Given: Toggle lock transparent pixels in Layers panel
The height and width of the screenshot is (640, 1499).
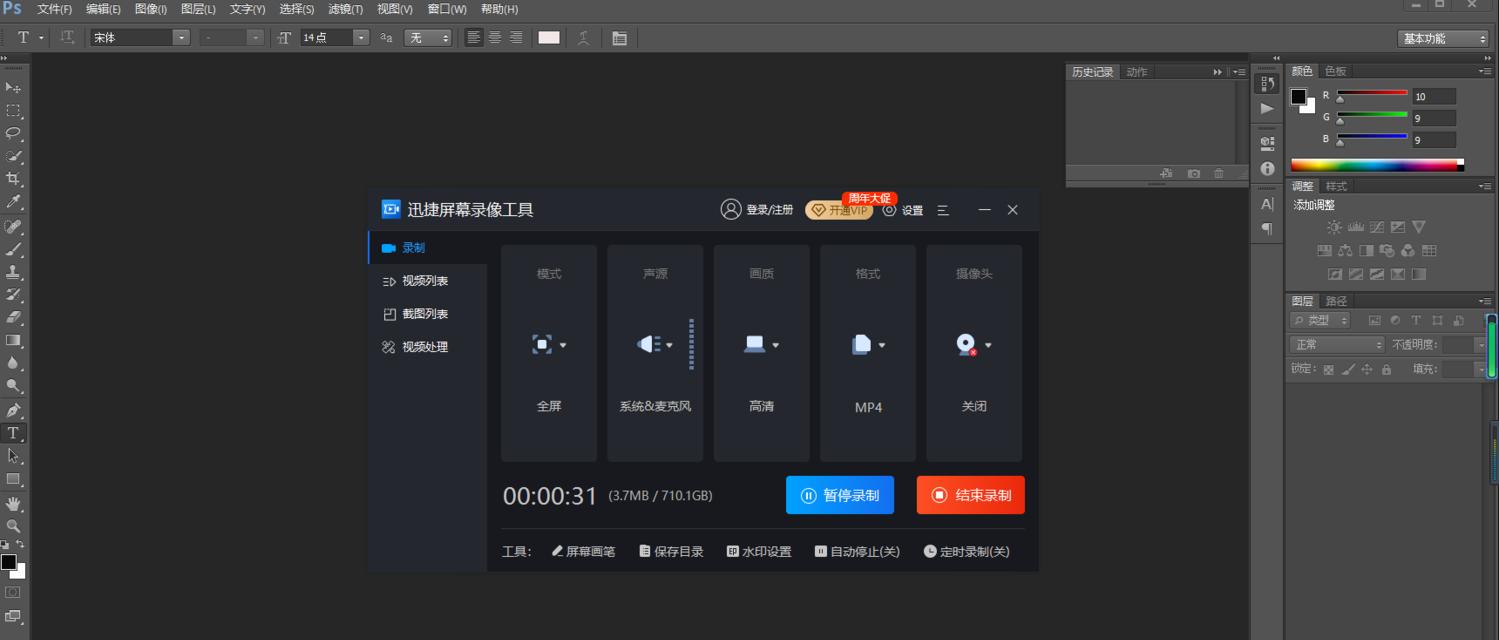Looking at the screenshot, I should pyautogui.click(x=1328, y=369).
